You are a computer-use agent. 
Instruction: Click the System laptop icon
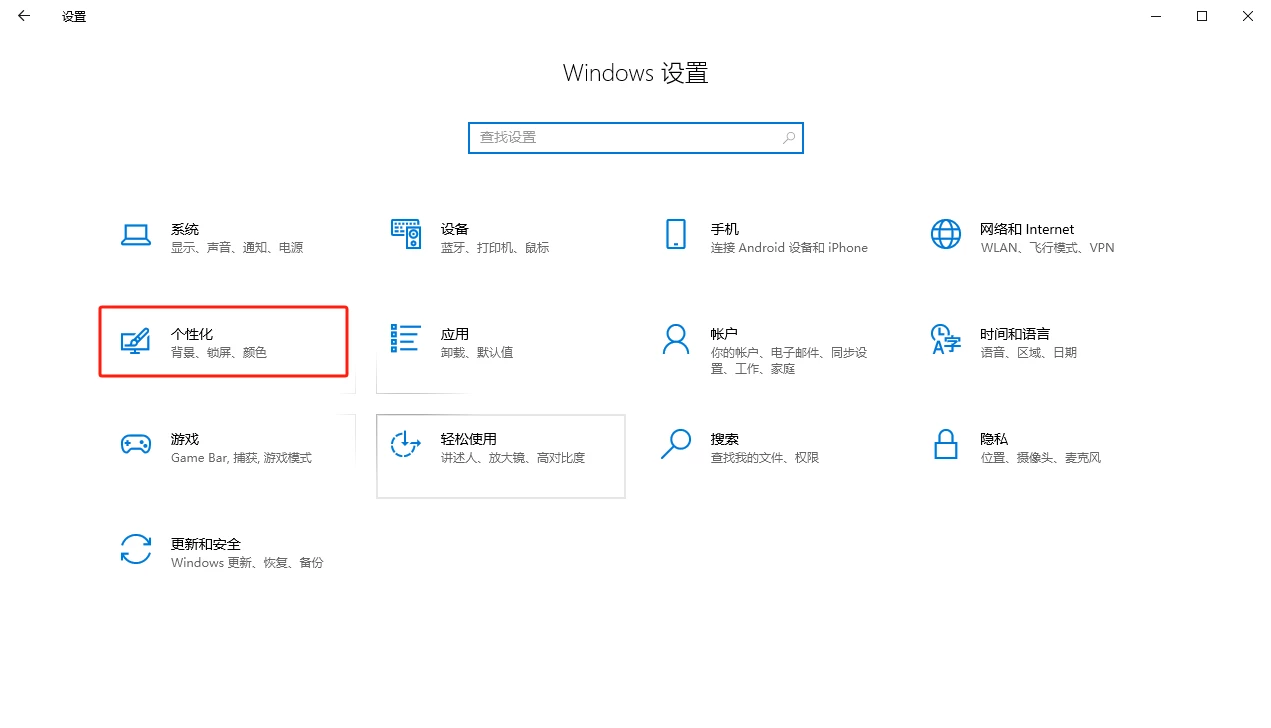tap(135, 236)
